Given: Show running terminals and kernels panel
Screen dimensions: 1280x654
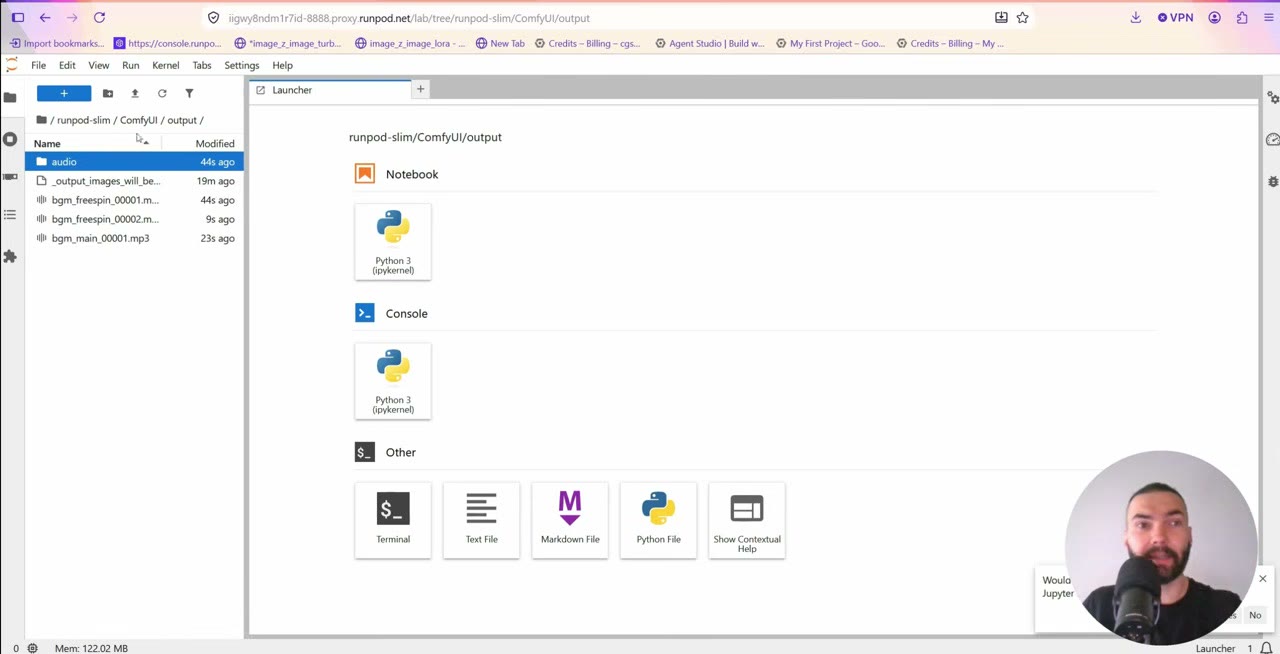Looking at the screenshot, I should [x=10, y=139].
